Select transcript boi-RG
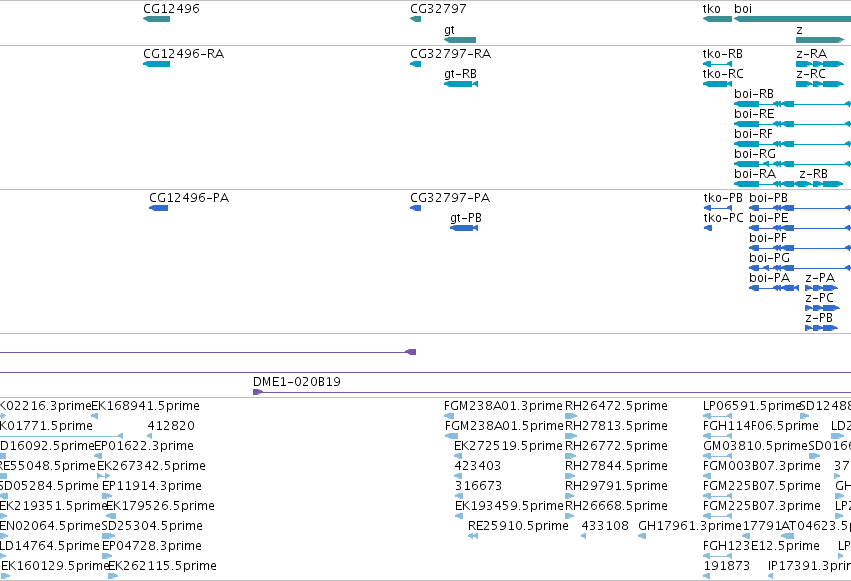This screenshot has height=581, width=851. coord(792,164)
